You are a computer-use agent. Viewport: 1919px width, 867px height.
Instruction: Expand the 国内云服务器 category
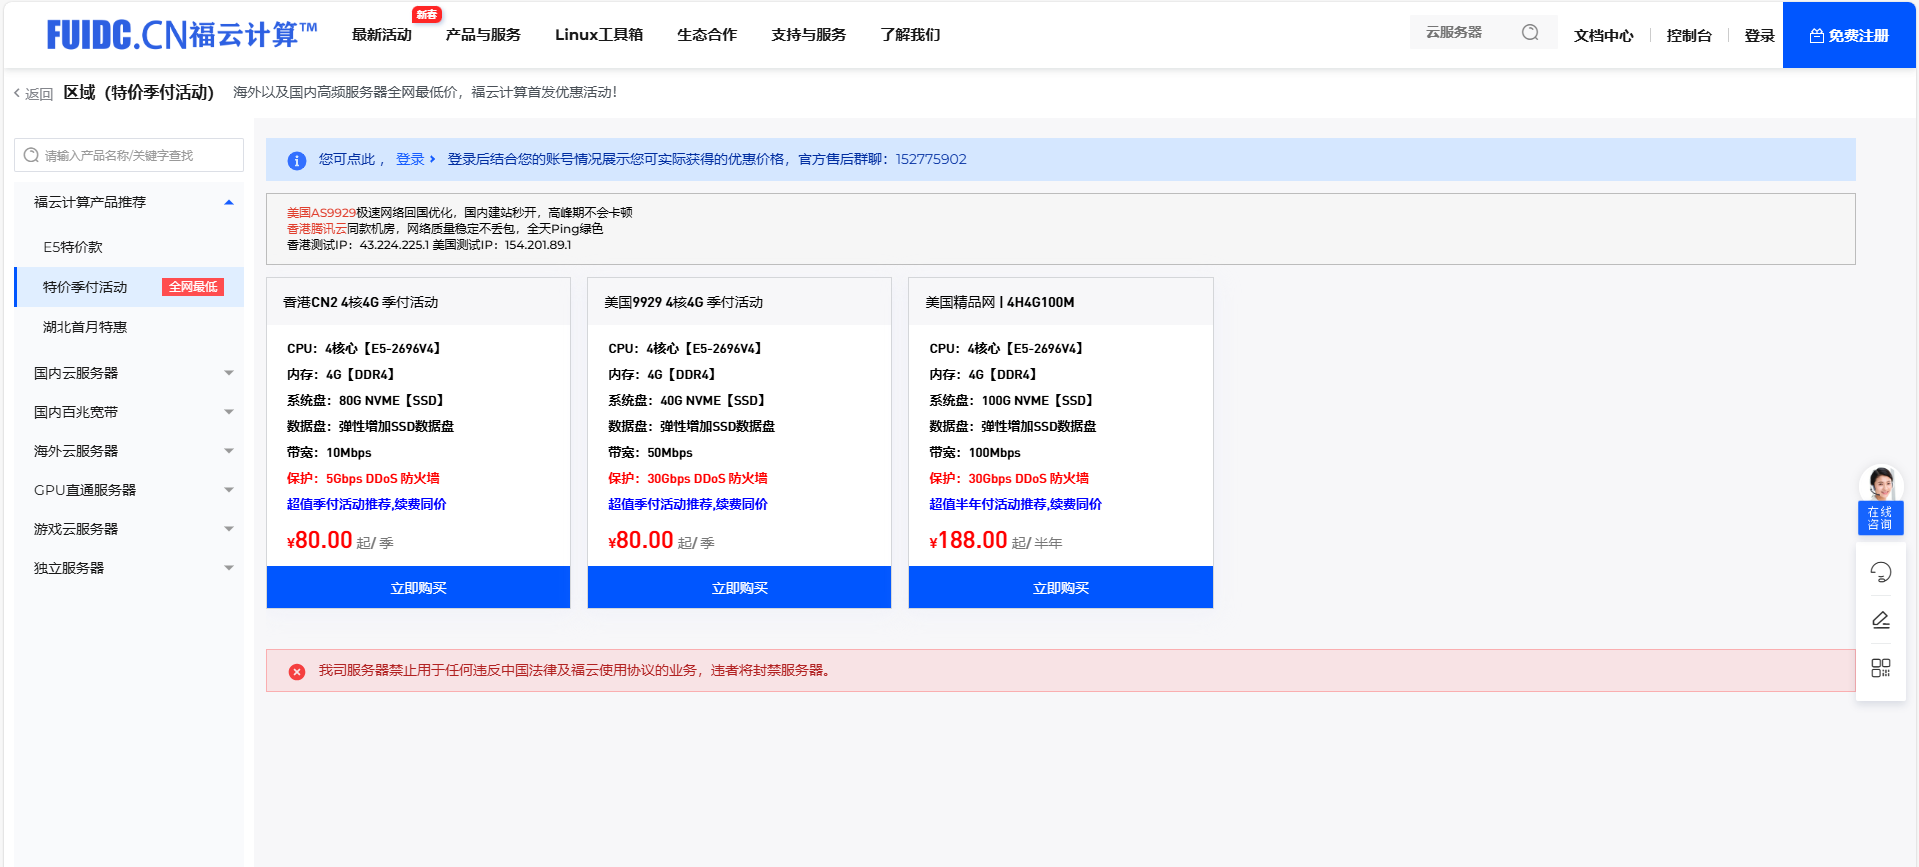click(x=229, y=373)
